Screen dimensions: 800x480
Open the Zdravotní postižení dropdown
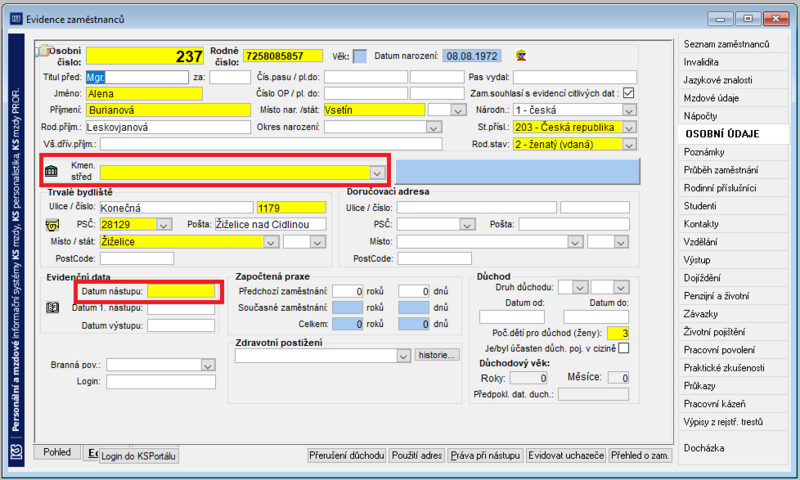point(403,356)
